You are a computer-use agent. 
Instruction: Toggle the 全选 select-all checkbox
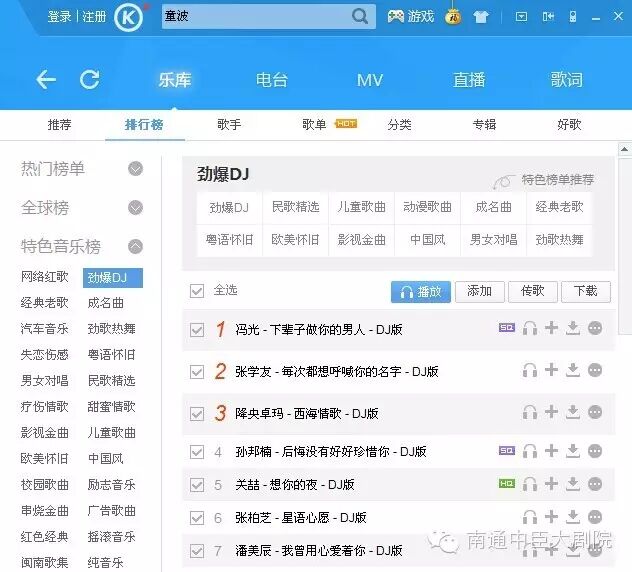pyautogui.click(x=197, y=291)
